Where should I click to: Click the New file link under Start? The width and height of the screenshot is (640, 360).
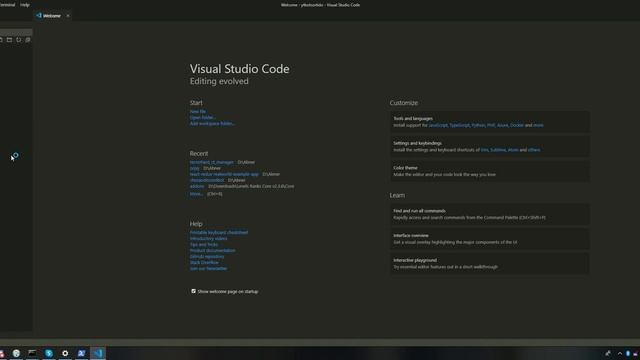point(198,111)
